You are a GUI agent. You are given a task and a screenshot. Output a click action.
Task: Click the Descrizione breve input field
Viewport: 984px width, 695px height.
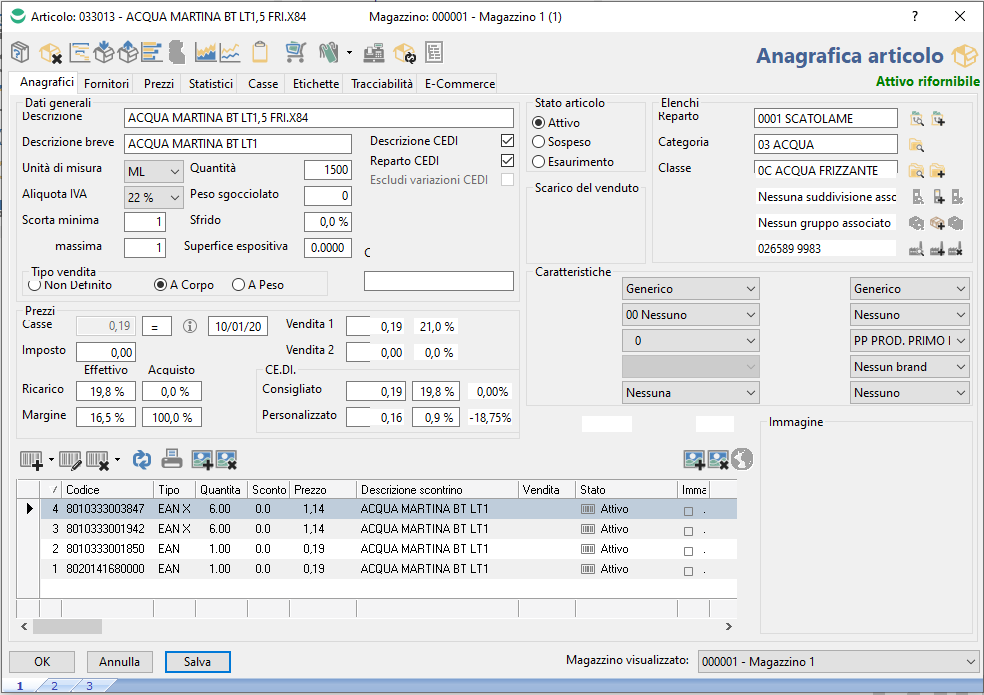click(238, 144)
